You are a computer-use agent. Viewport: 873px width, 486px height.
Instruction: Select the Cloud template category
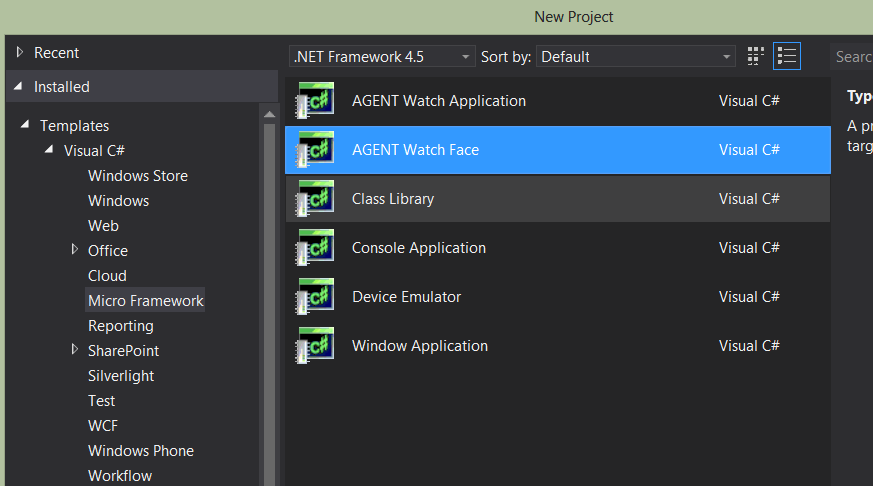[x=107, y=276]
